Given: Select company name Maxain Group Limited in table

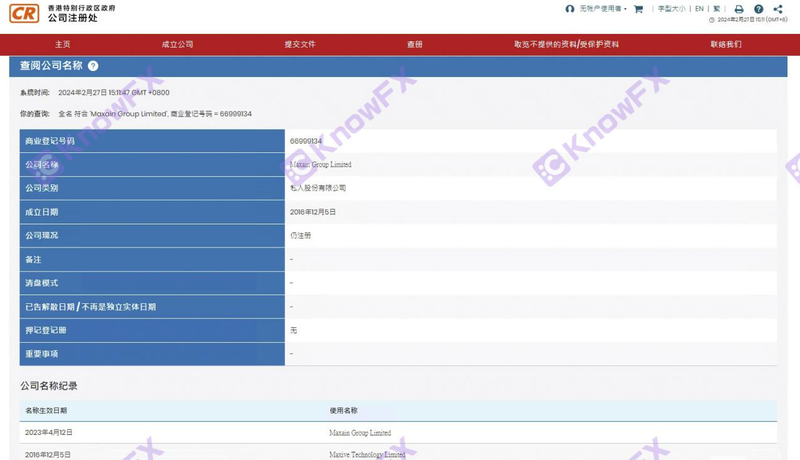Looking at the screenshot, I should (x=320, y=164).
